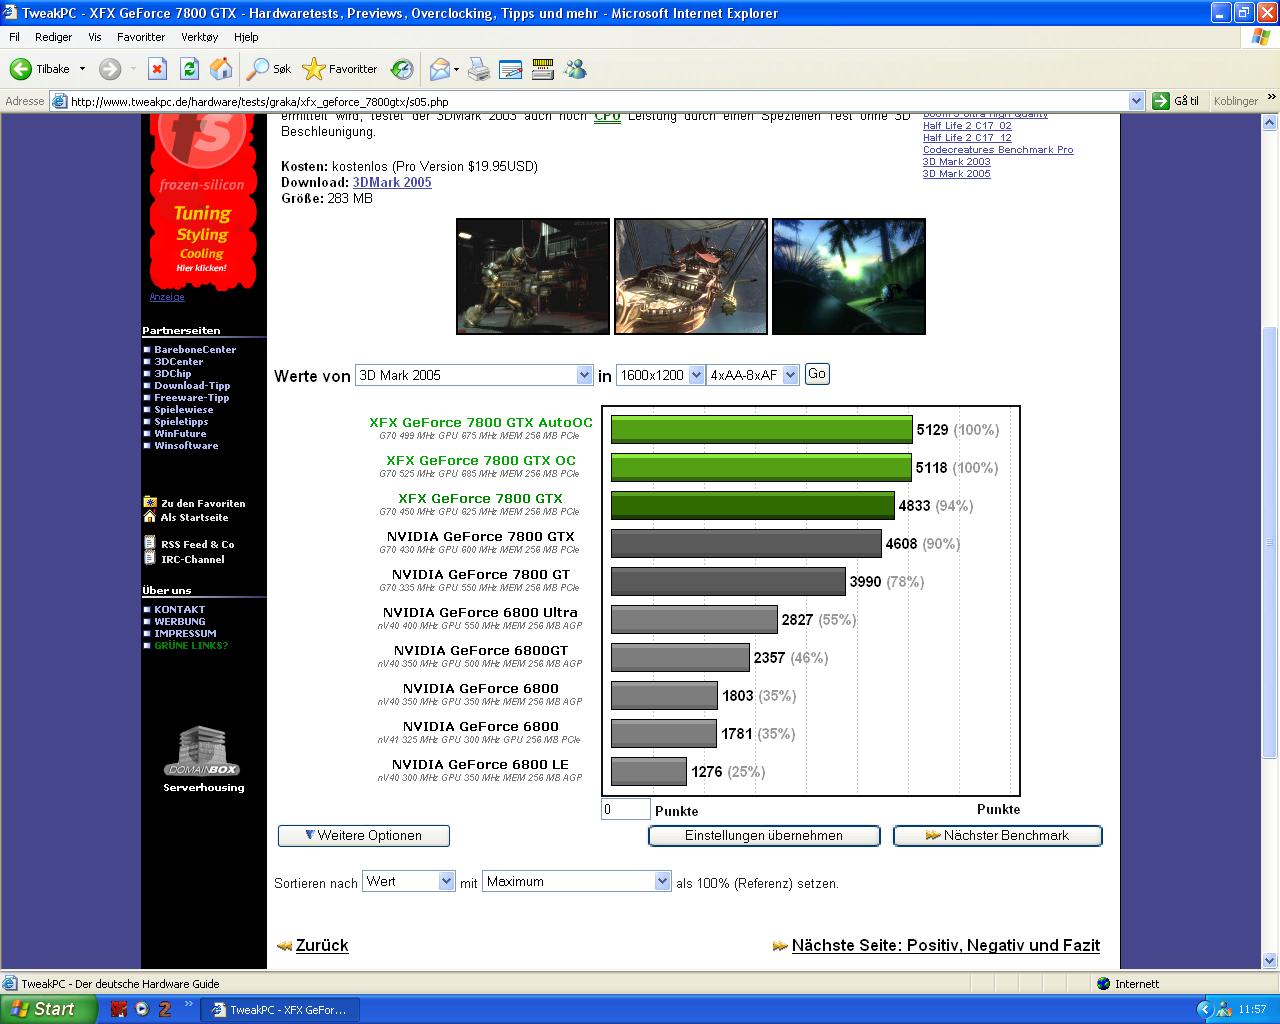Click the Forward arrow toolbar icon

click(x=110, y=69)
